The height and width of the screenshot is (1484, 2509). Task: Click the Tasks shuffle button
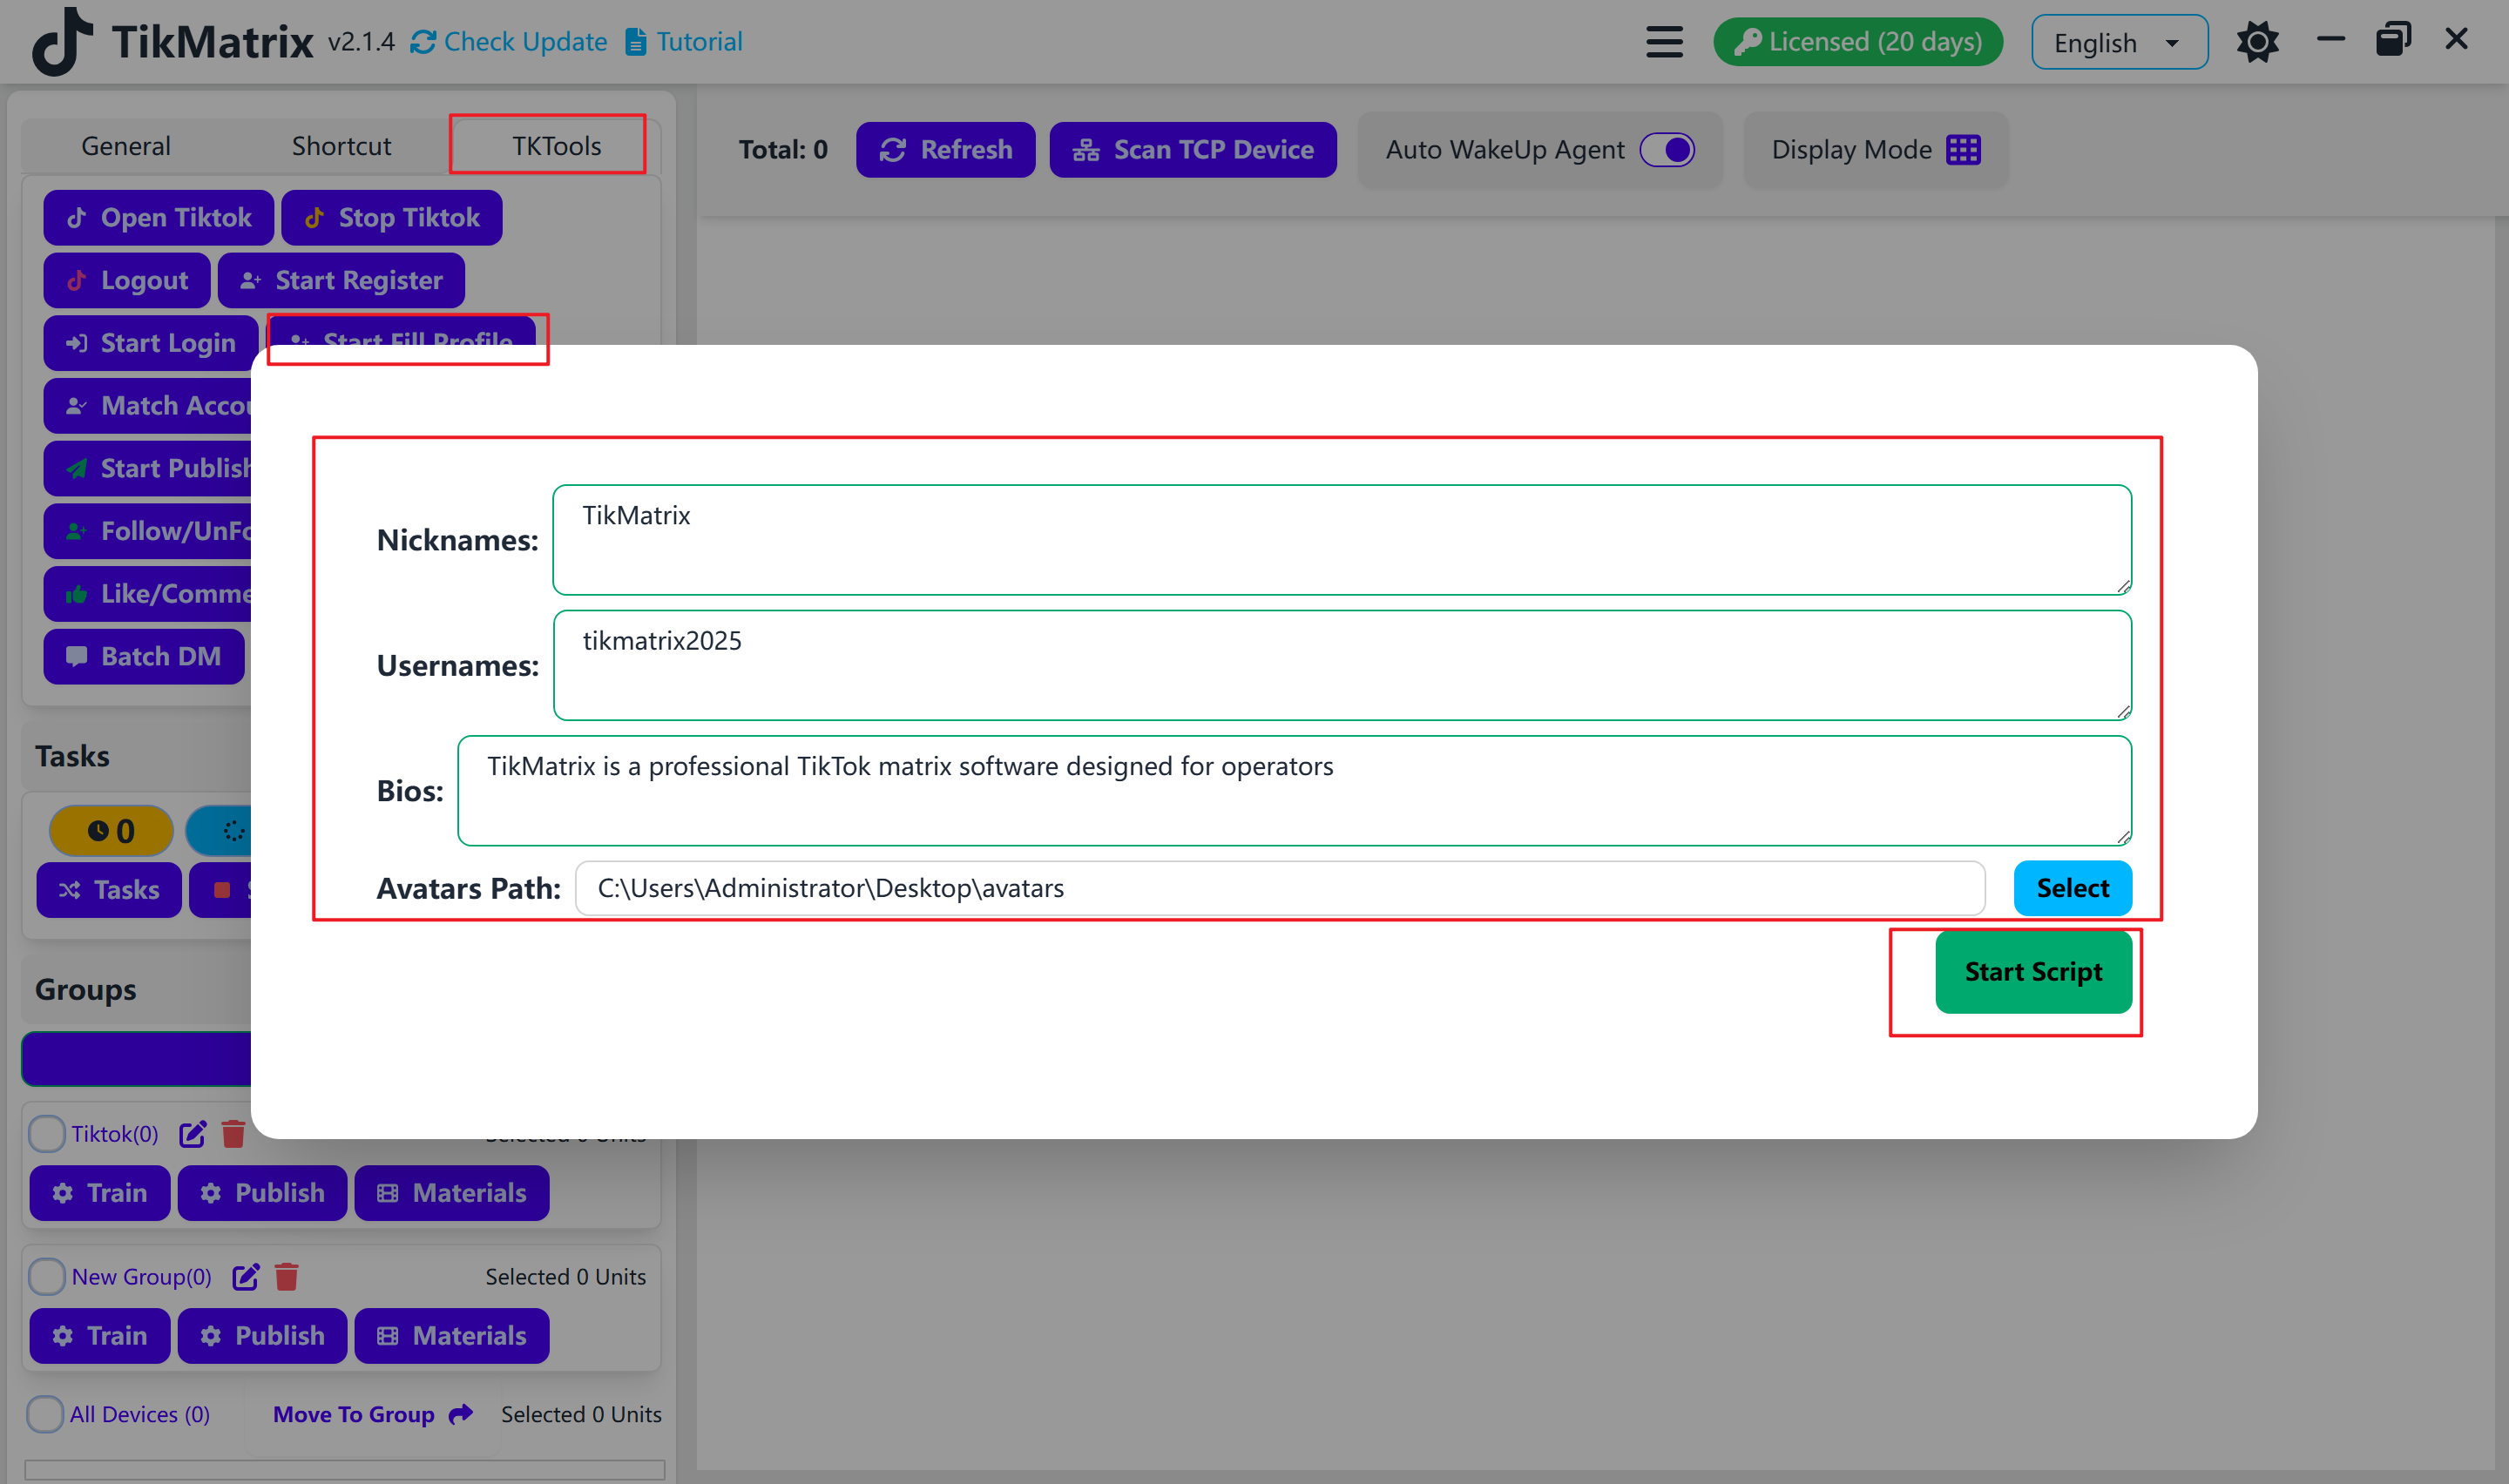[x=109, y=890]
